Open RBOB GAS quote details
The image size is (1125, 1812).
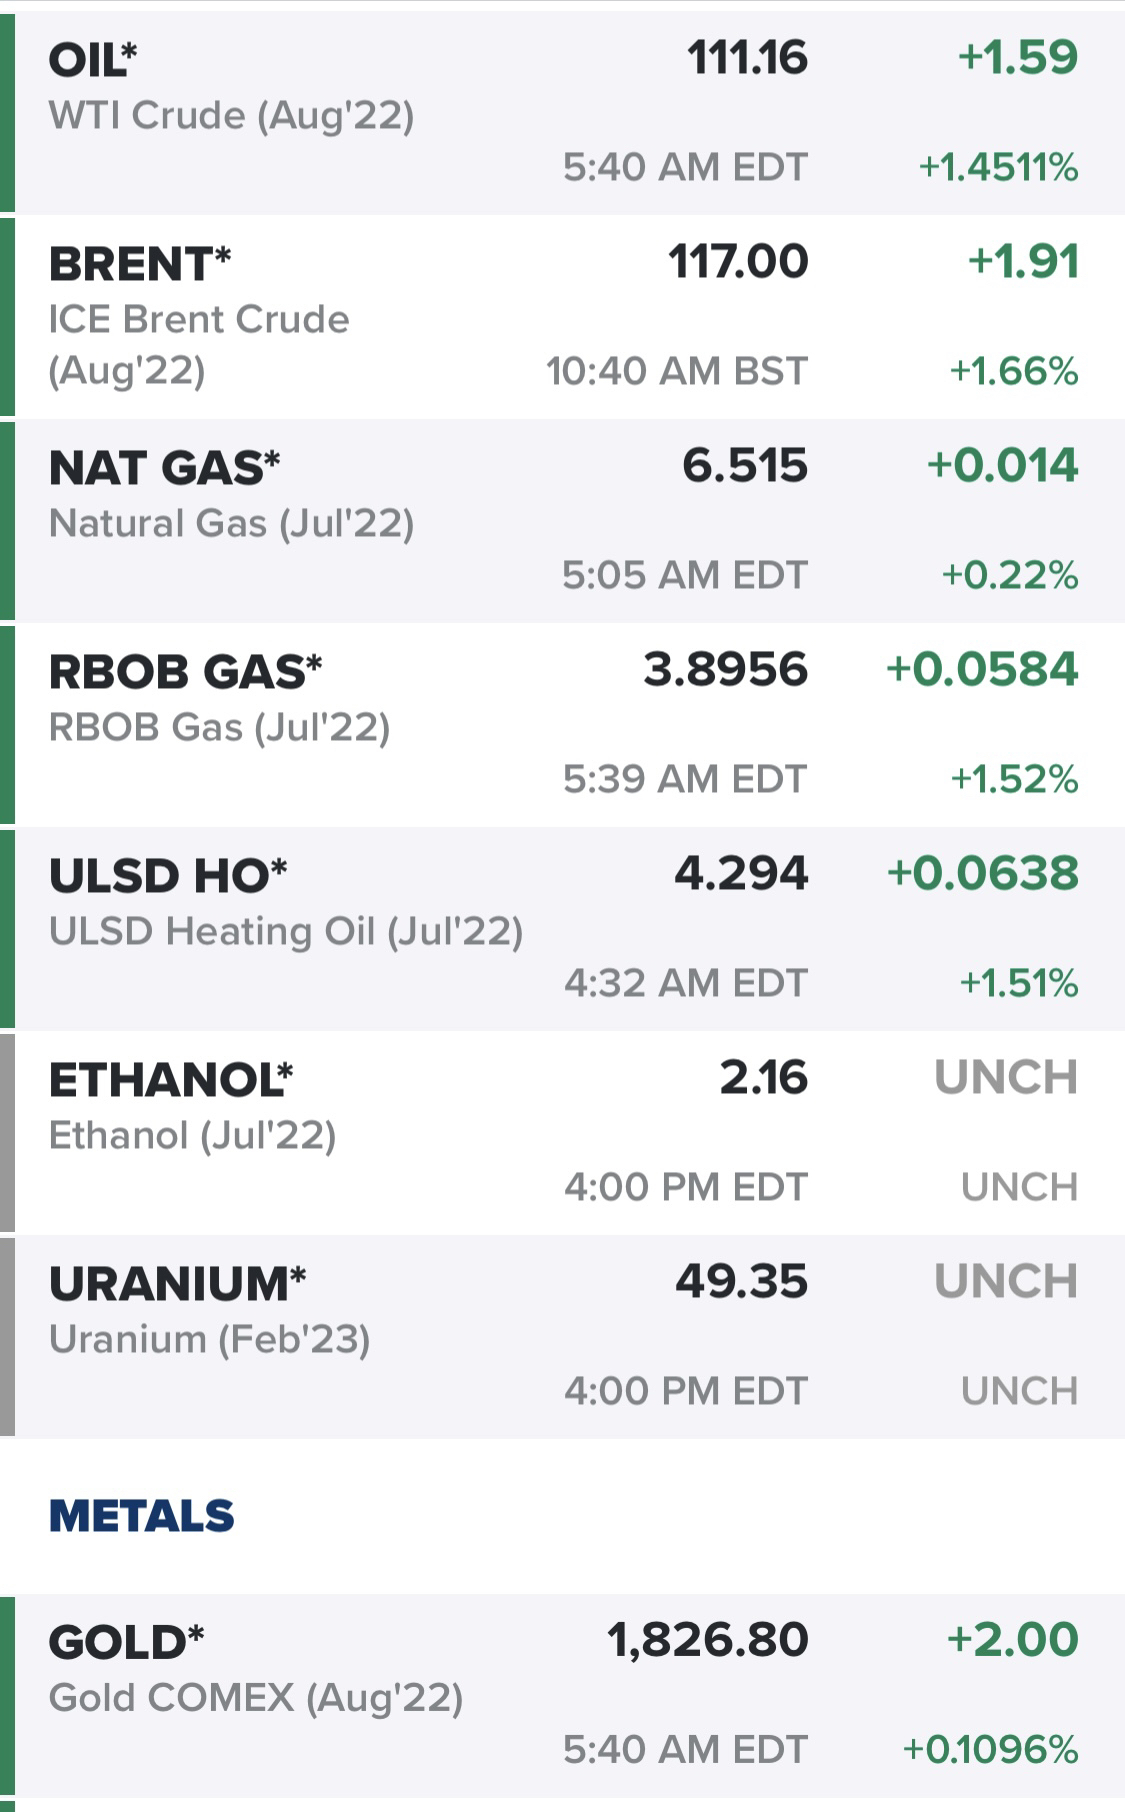tap(562, 725)
